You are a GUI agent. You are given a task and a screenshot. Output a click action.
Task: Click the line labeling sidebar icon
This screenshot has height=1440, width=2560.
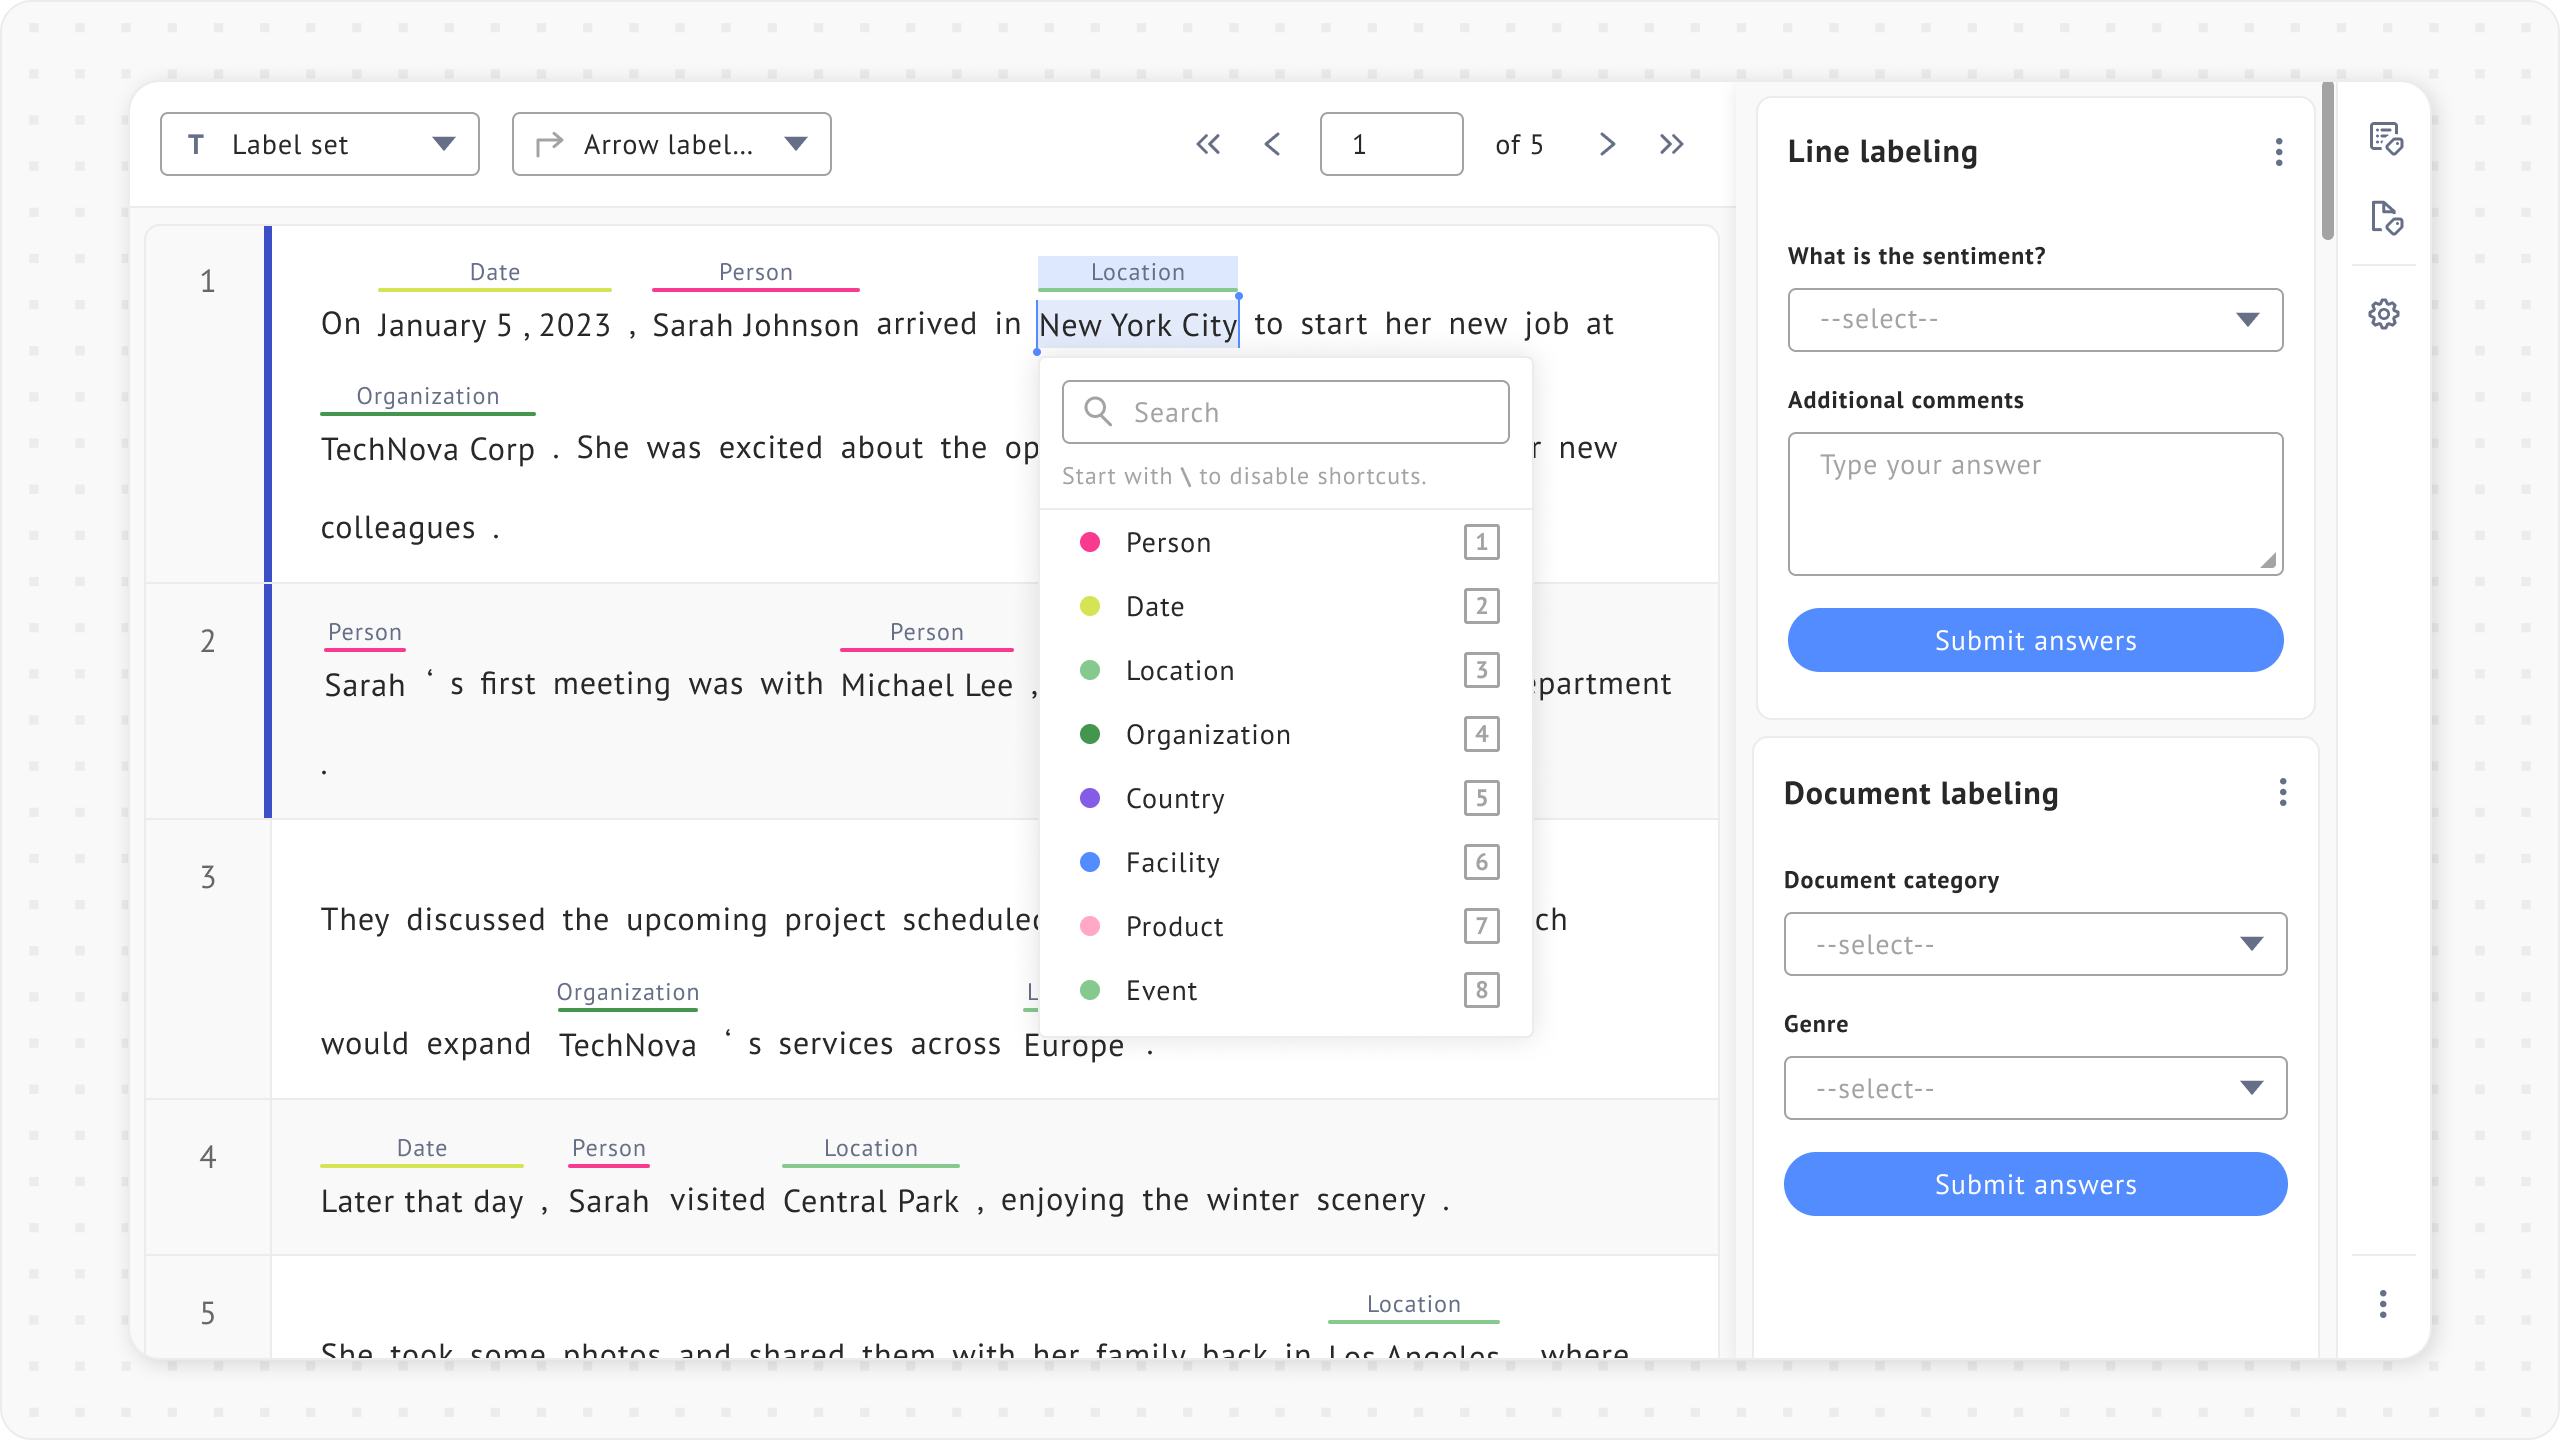pos(2385,138)
